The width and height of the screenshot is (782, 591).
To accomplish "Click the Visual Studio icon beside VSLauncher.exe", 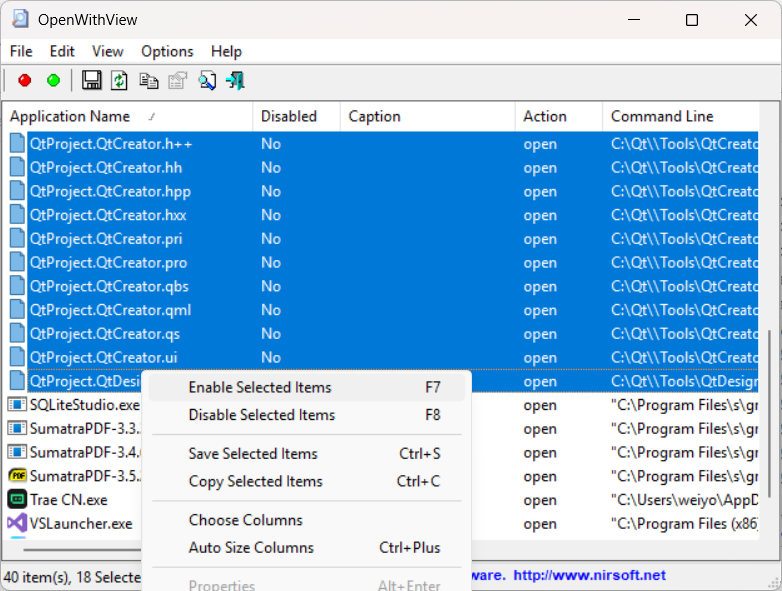I will pos(17,523).
